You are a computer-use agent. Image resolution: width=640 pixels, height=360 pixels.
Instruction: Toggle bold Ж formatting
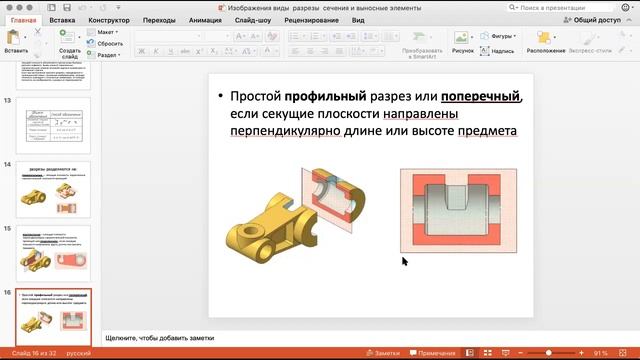pyautogui.click(x=142, y=51)
